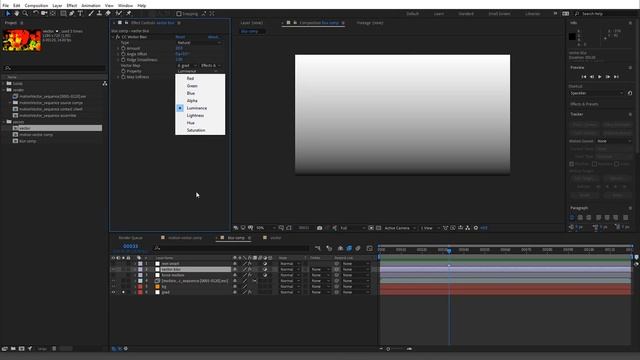Screen dimensions: 640x360
Task: Click the stopwatch next to Map Softness
Action: (x=123, y=77)
